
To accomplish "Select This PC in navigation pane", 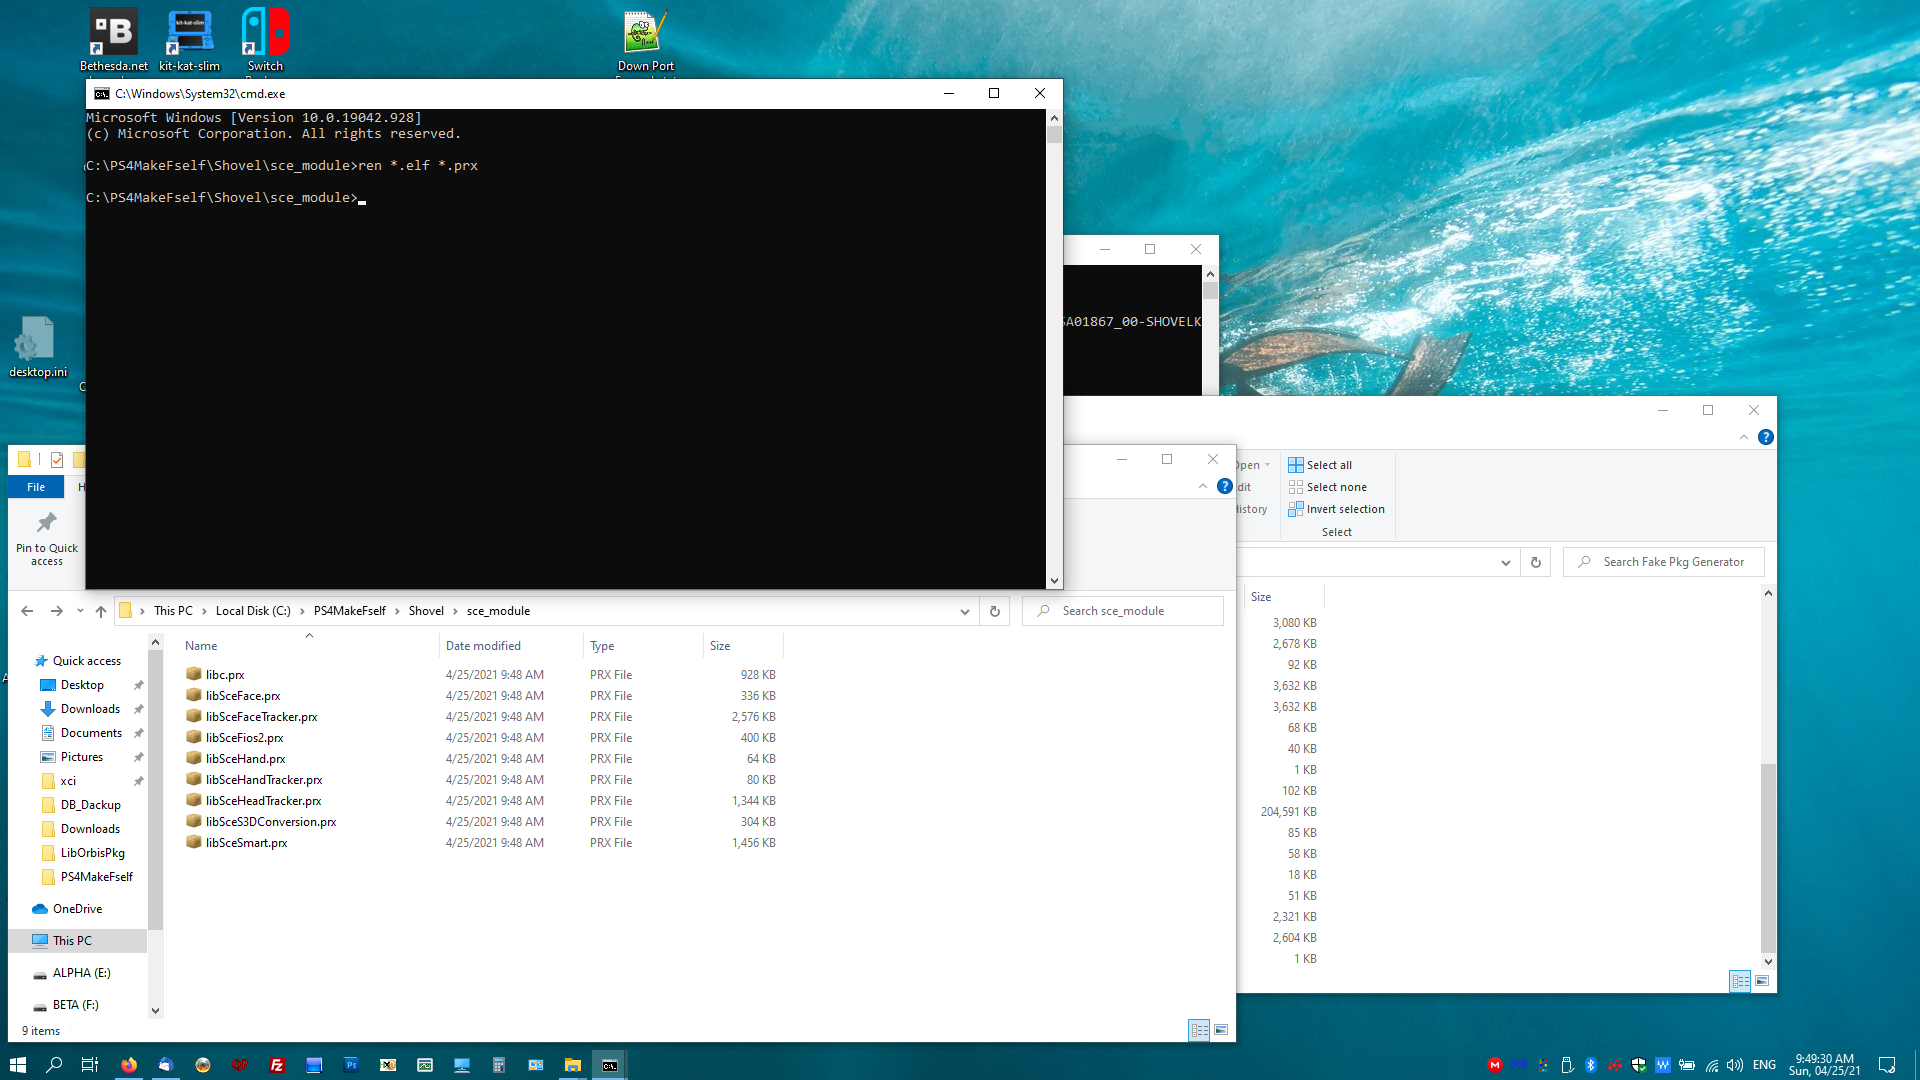I will click(72, 941).
